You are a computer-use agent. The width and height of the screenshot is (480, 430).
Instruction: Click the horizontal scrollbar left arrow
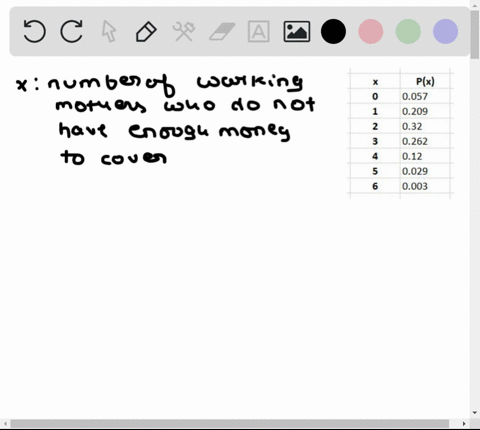tap(5, 424)
